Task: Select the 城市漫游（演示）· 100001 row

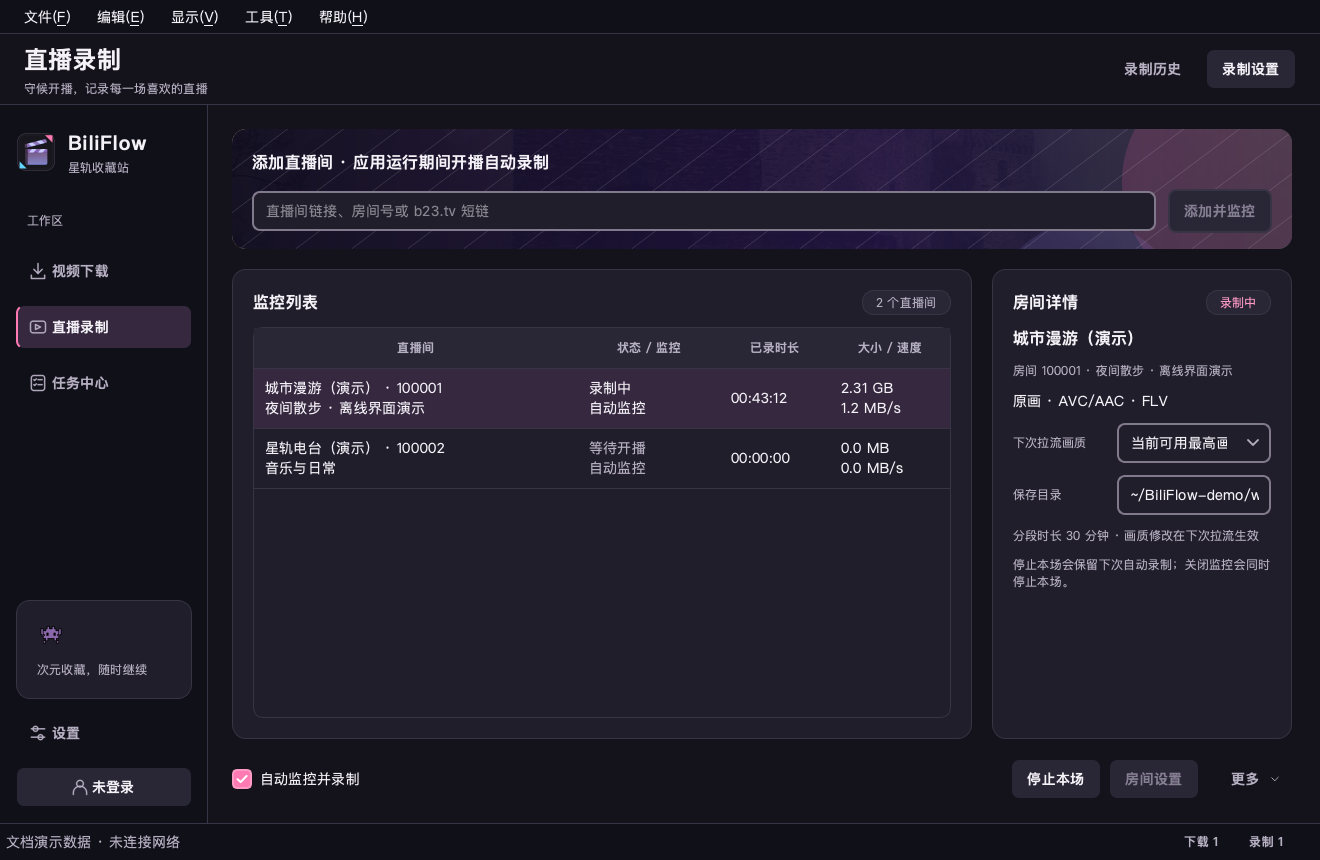Action: 601,398
